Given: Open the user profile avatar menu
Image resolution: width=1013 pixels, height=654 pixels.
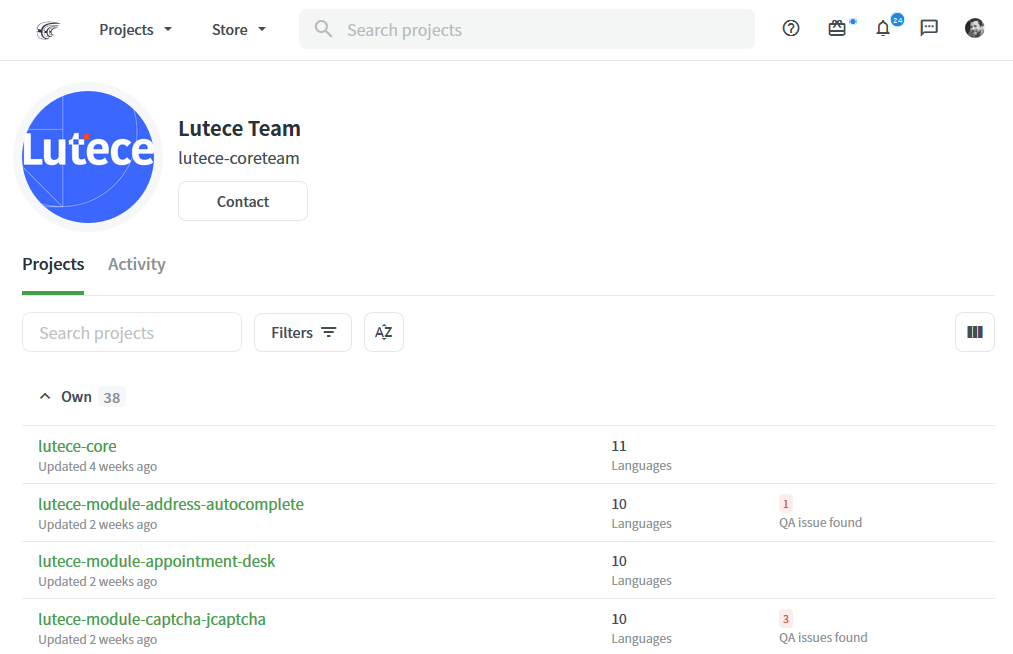Looking at the screenshot, I should 975,29.
